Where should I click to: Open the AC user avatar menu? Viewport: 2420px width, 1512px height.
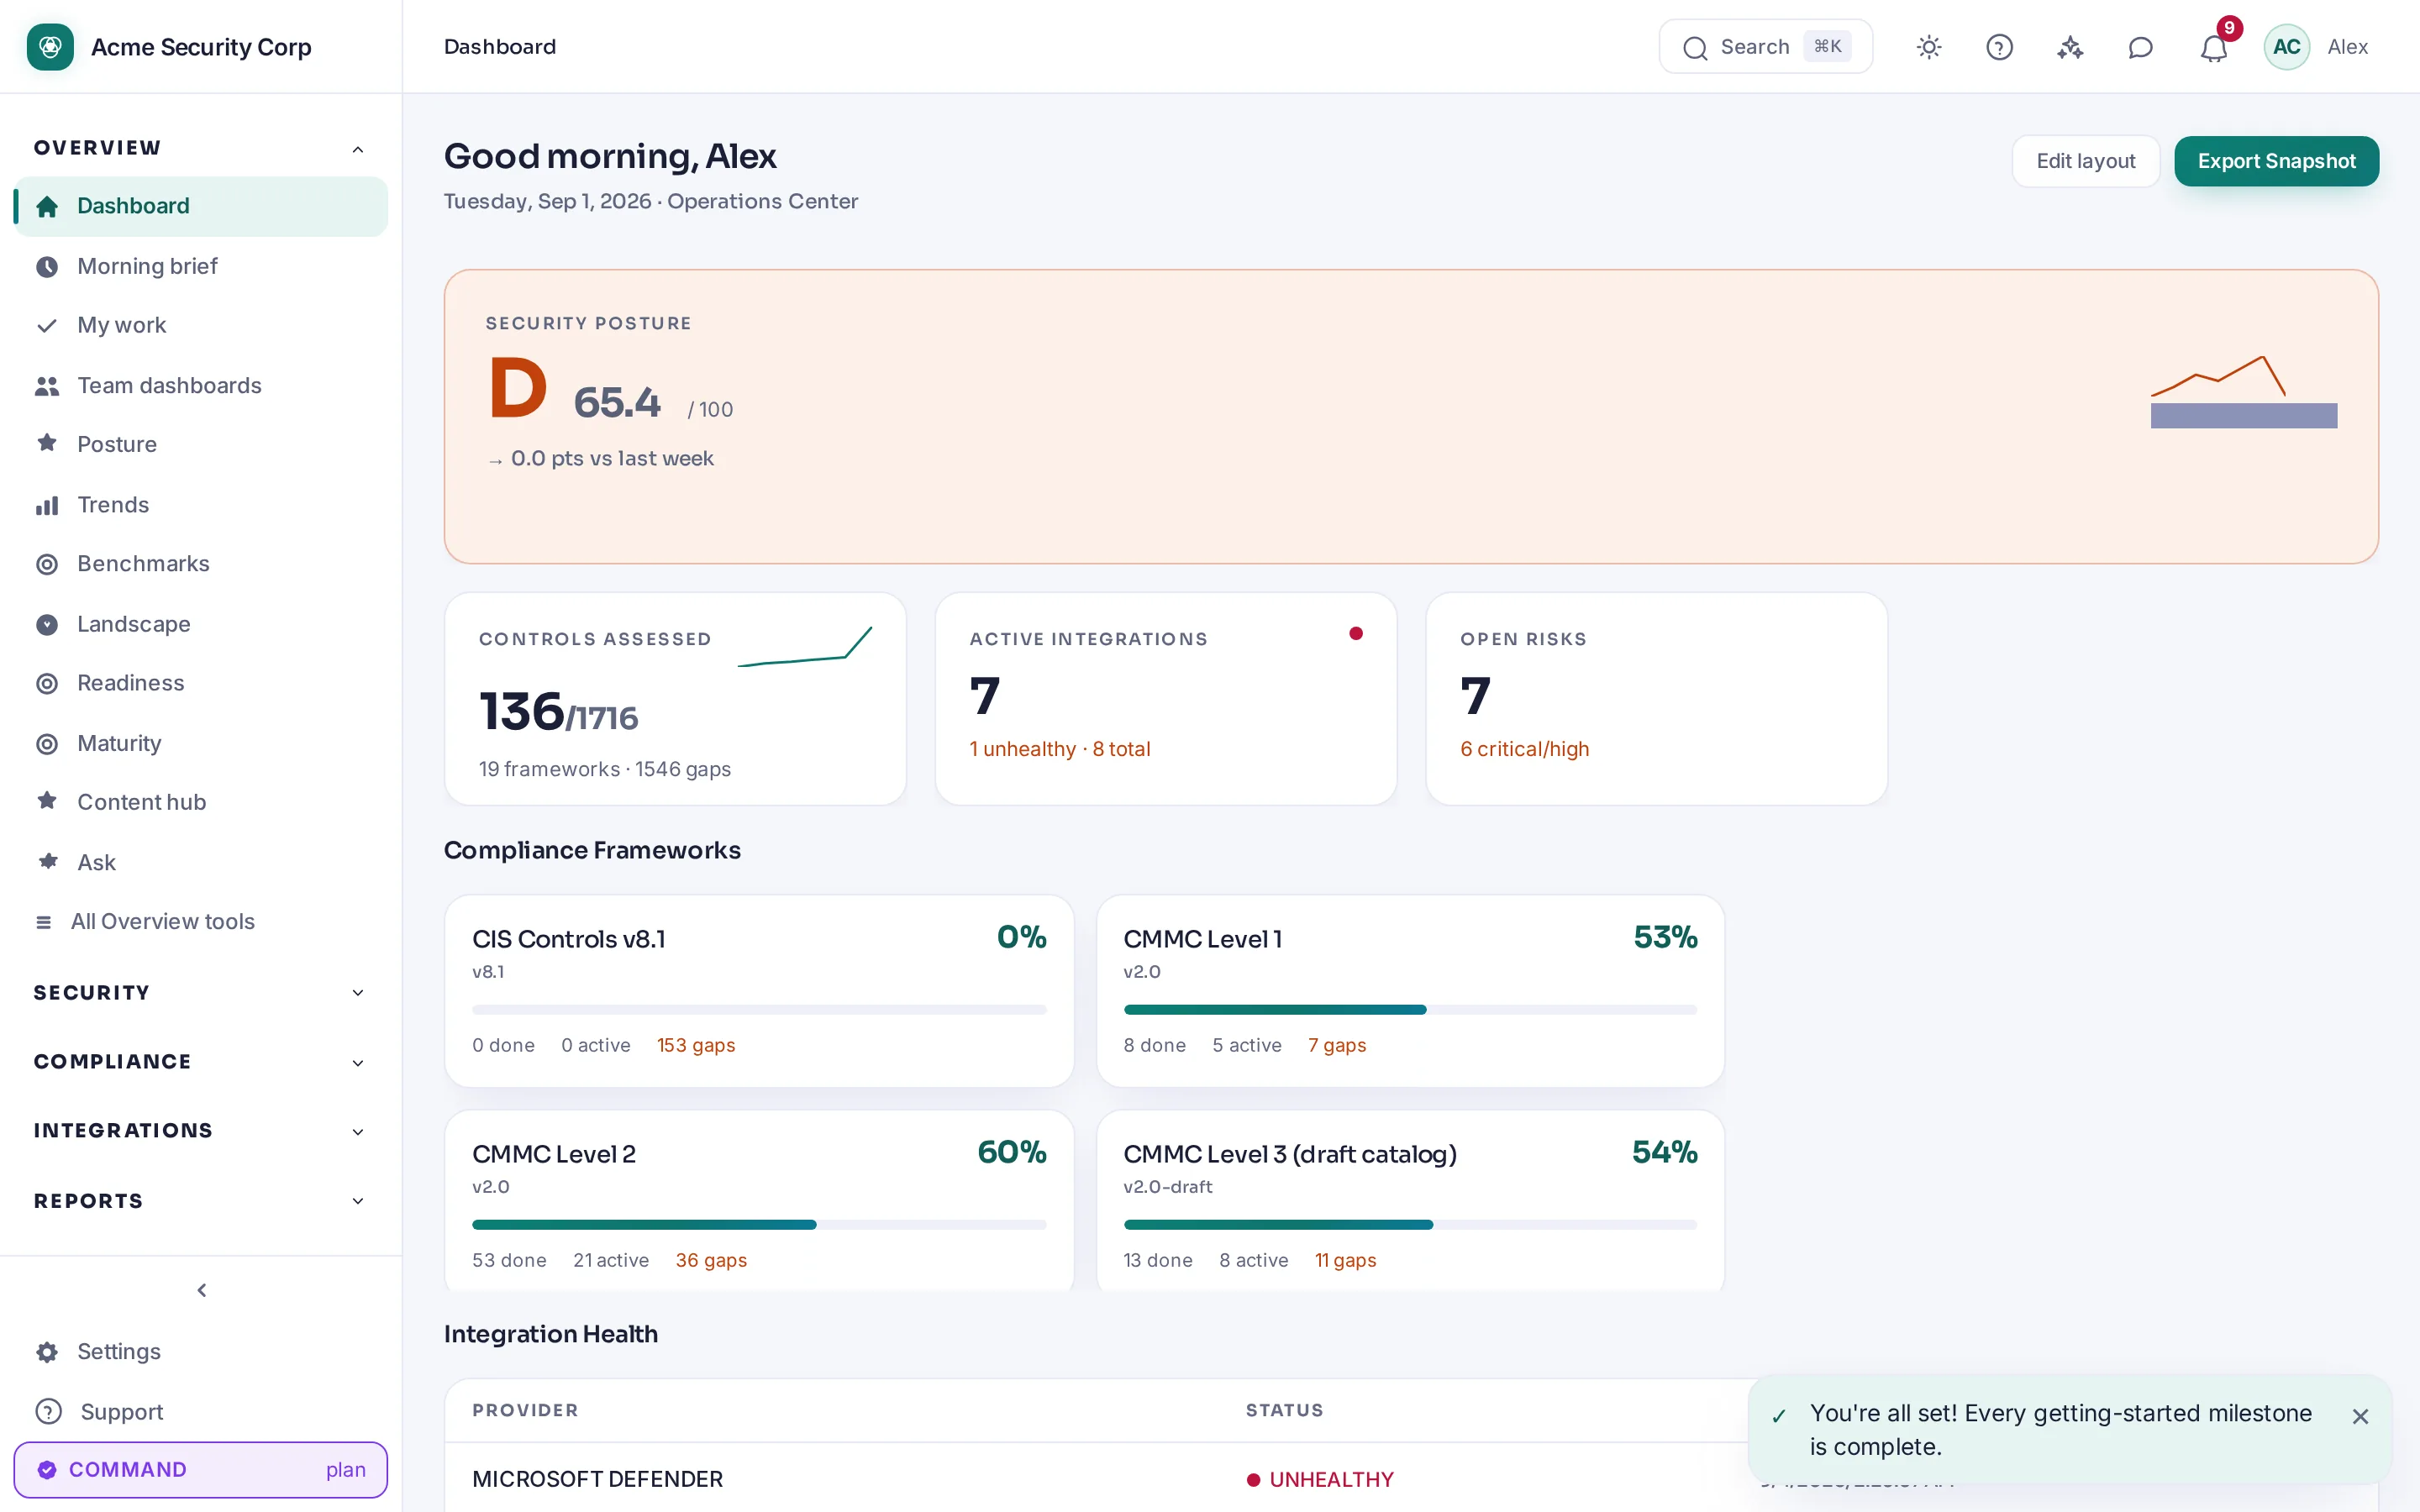pos(2286,47)
